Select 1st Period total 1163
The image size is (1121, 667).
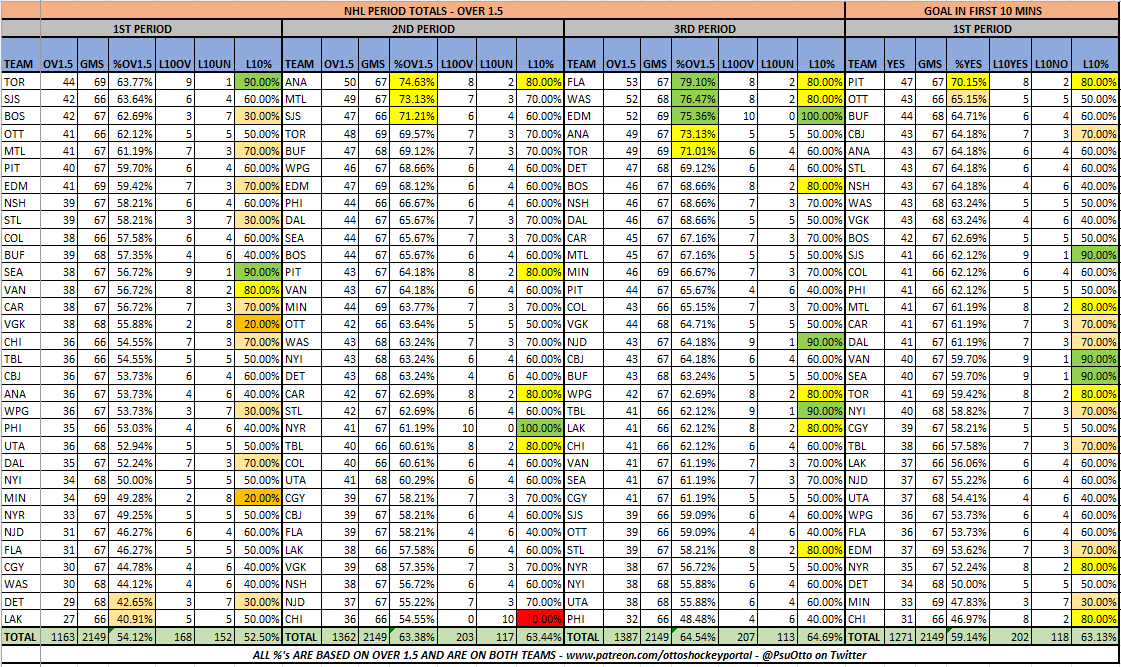(x=59, y=636)
